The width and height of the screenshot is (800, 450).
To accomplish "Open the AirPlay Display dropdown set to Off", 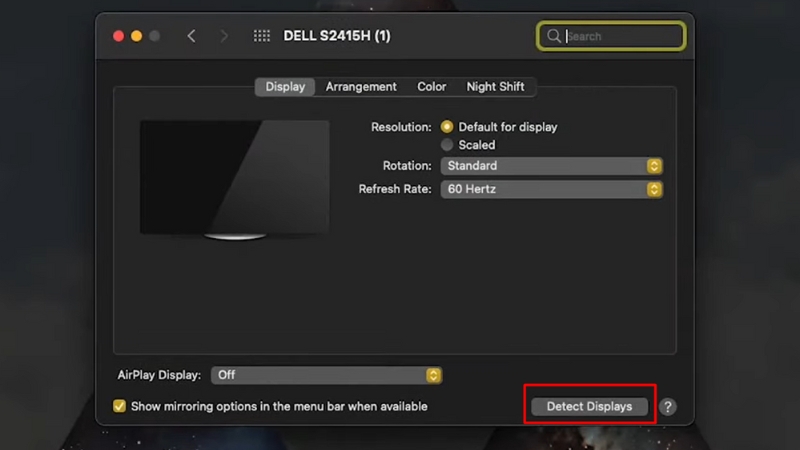I will tap(327, 376).
